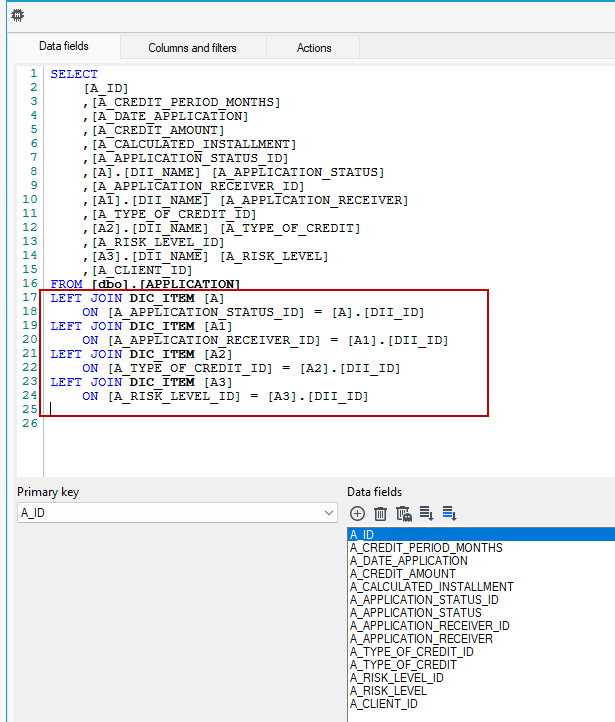
Task: Open the chip icon in window header
Action: coord(17,16)
